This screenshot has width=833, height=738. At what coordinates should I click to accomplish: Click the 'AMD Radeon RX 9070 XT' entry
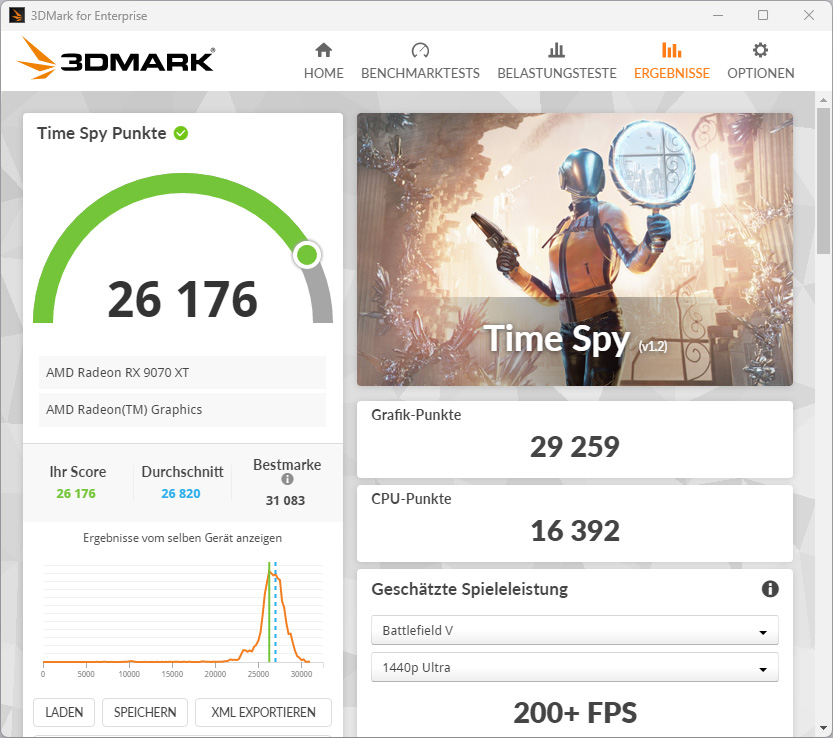click(x=182, y=372)
